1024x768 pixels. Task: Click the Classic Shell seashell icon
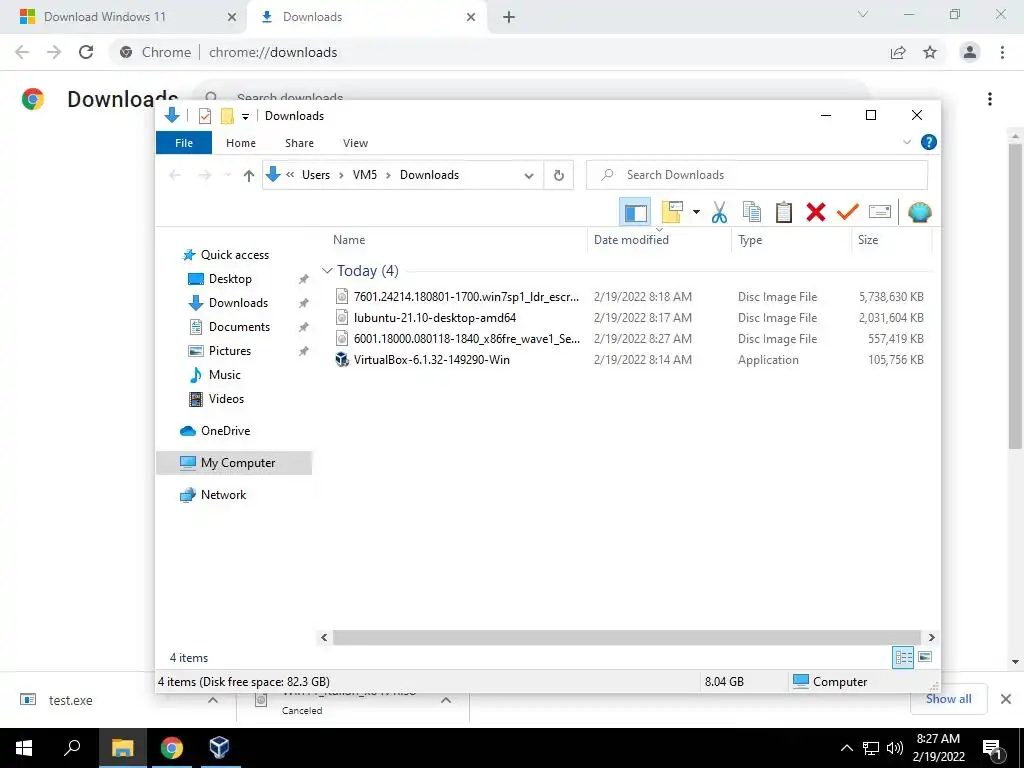(x=920, y=212)
